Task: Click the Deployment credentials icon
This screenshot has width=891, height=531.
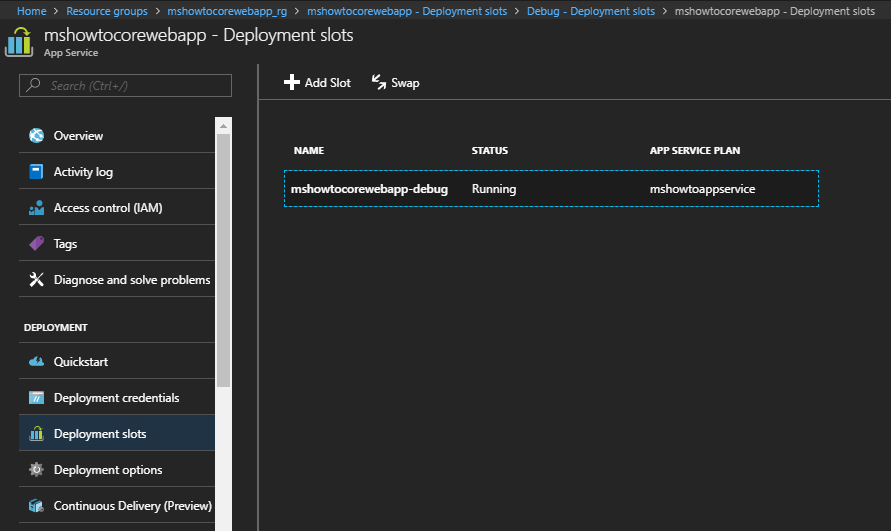Action: point(36,397)
